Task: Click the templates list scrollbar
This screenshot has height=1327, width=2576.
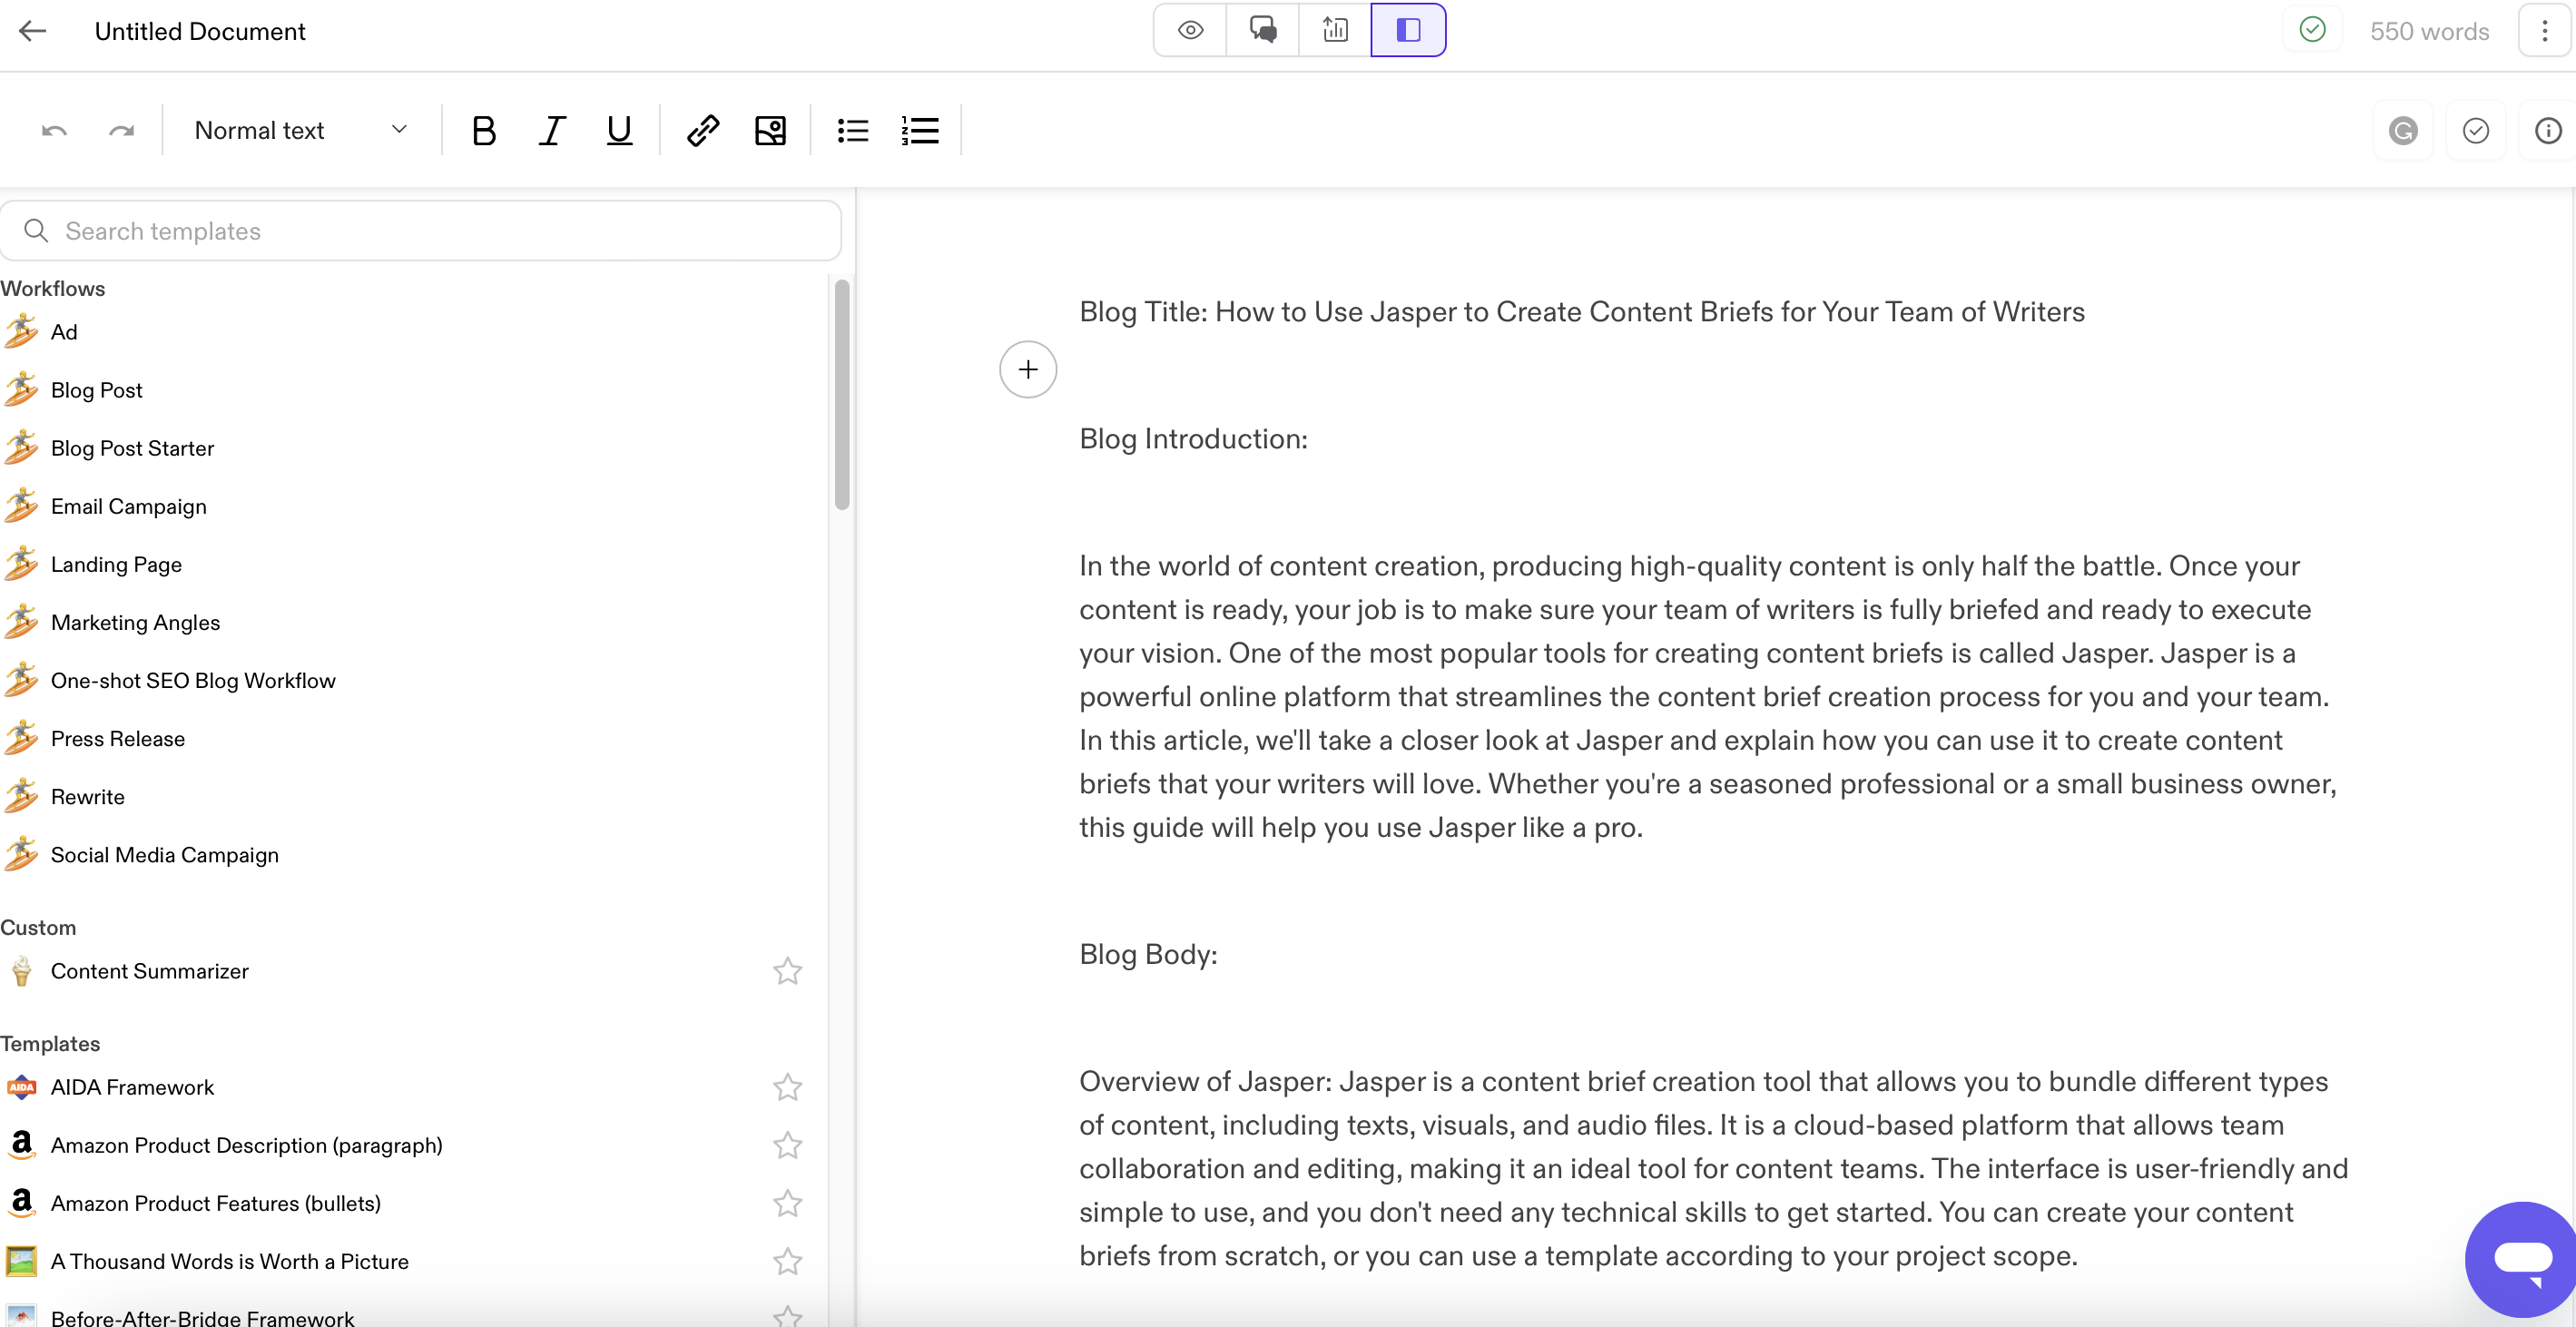Action: [842, 395]
